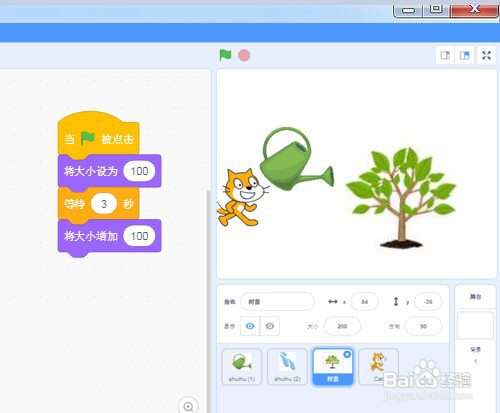
Task: Click the direction field showing 90
Action: click(x=423, y=326)
